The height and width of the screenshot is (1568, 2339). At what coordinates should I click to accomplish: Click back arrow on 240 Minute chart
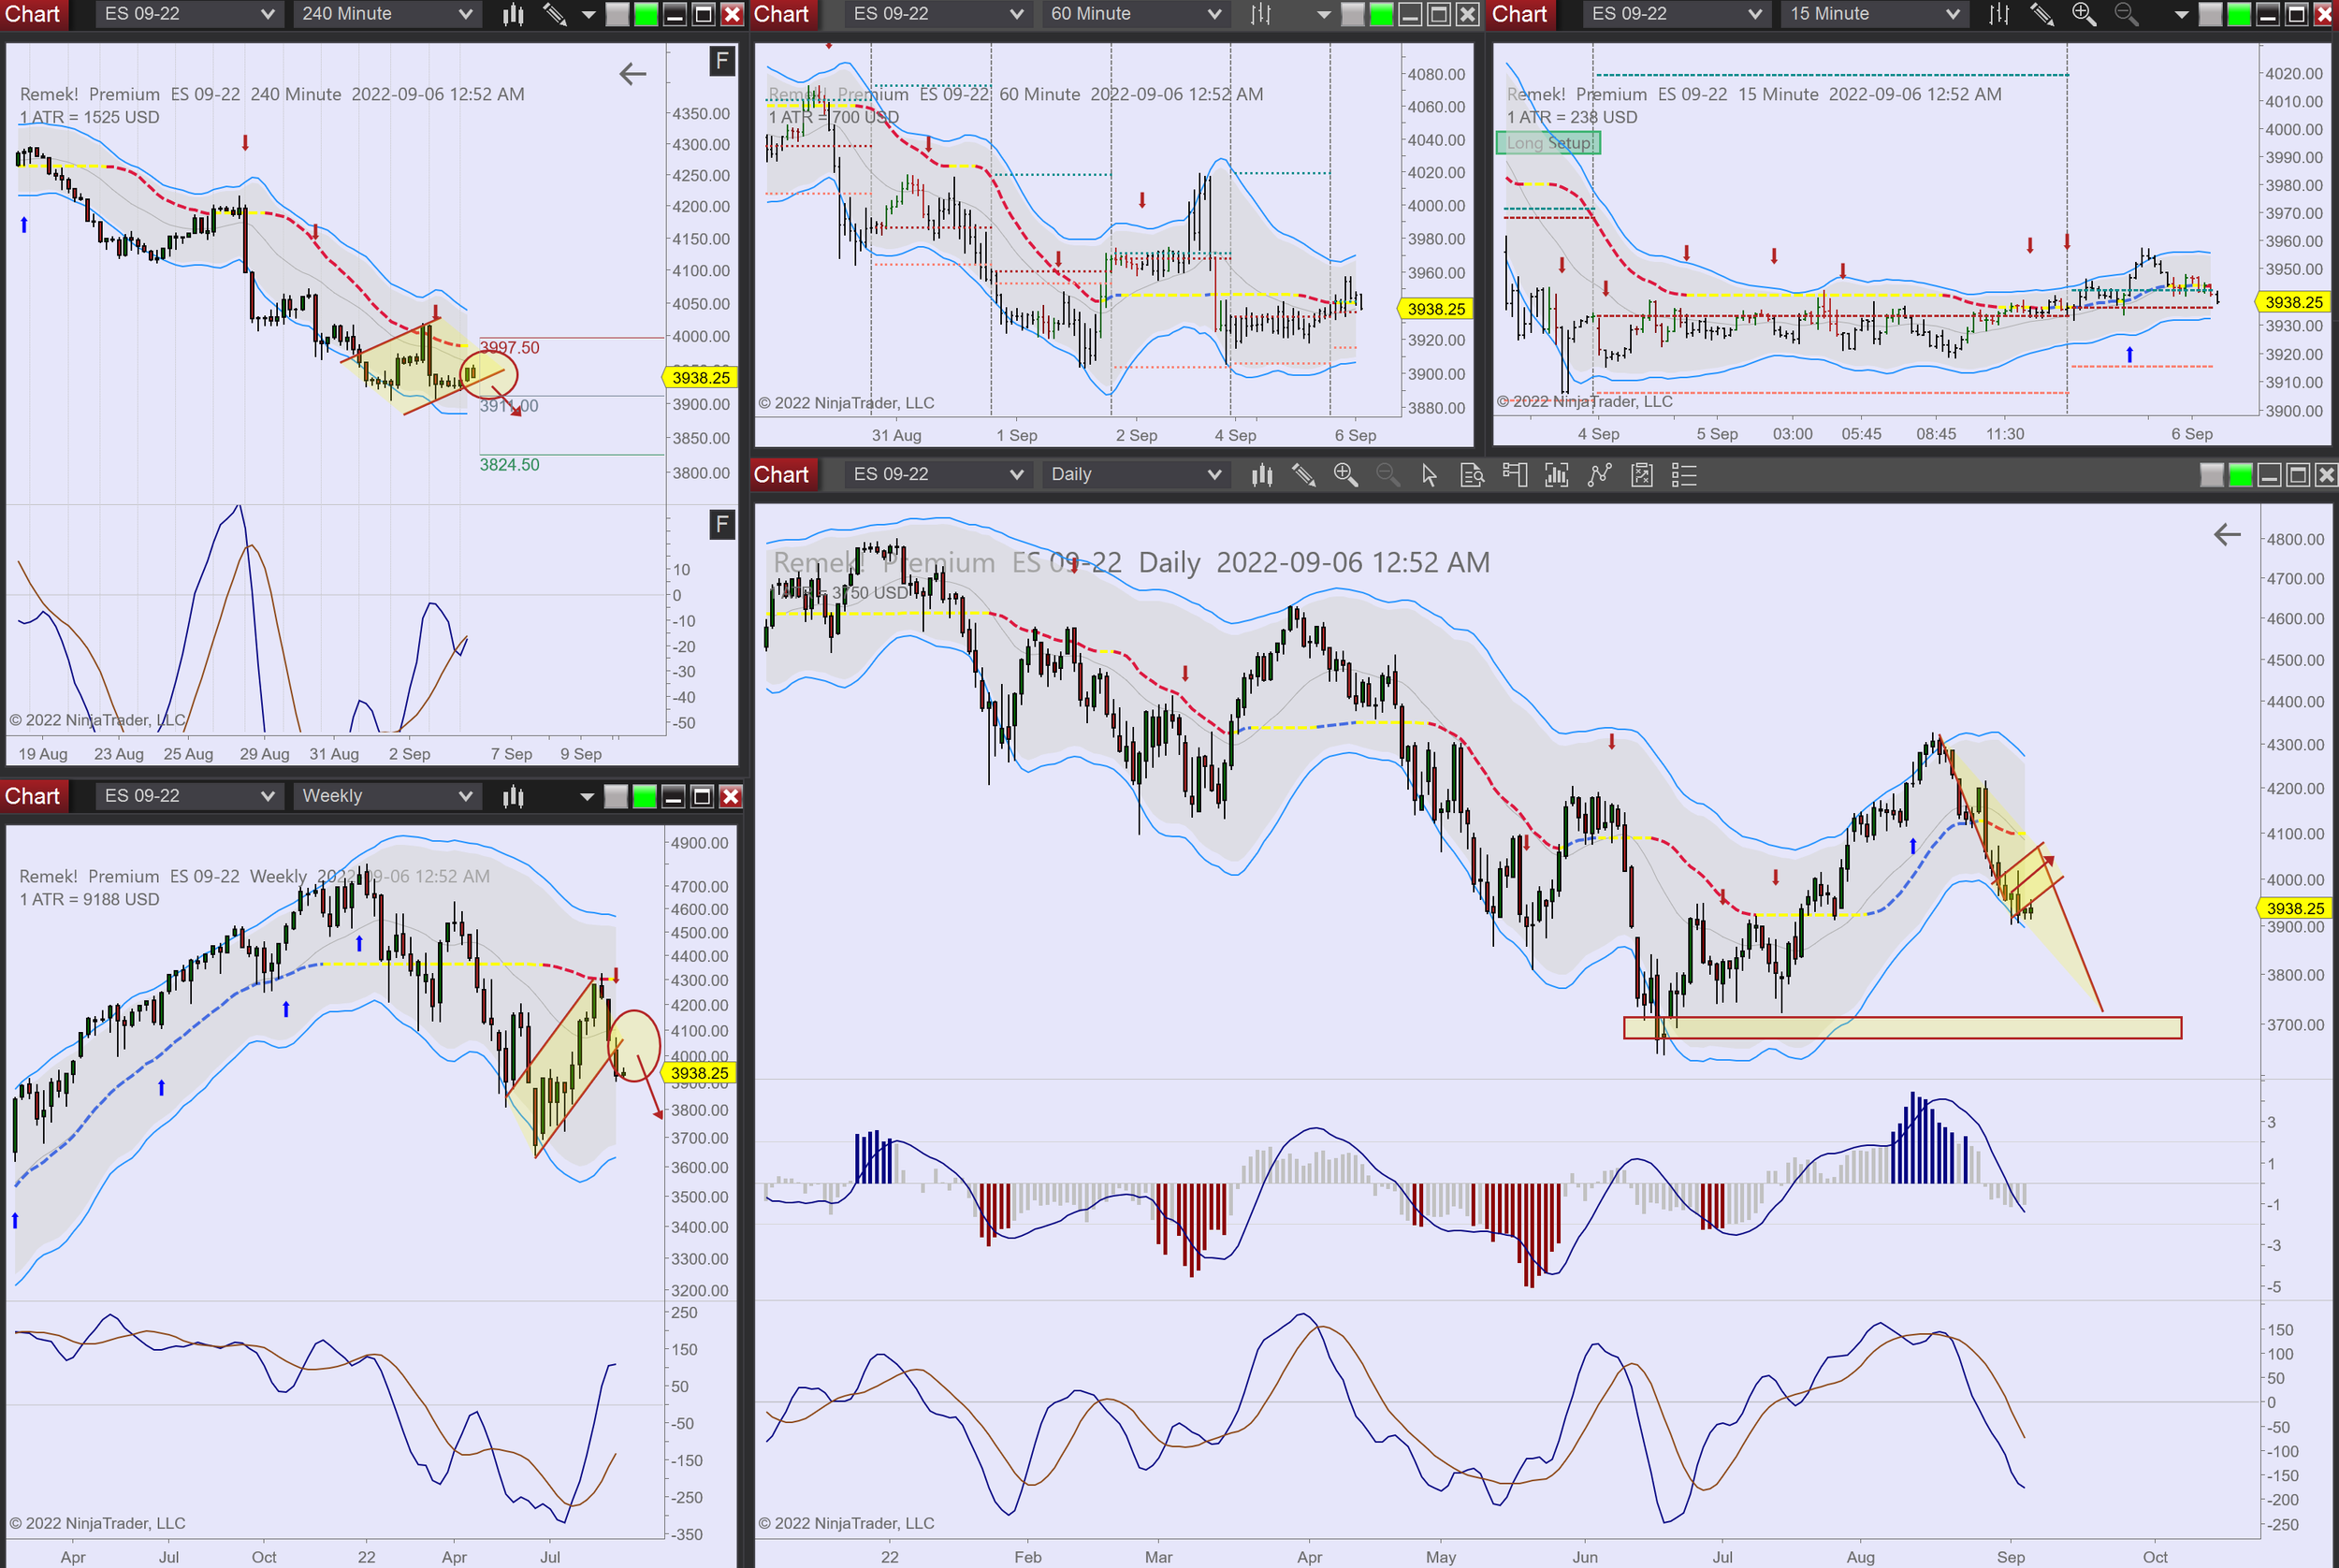633,73
